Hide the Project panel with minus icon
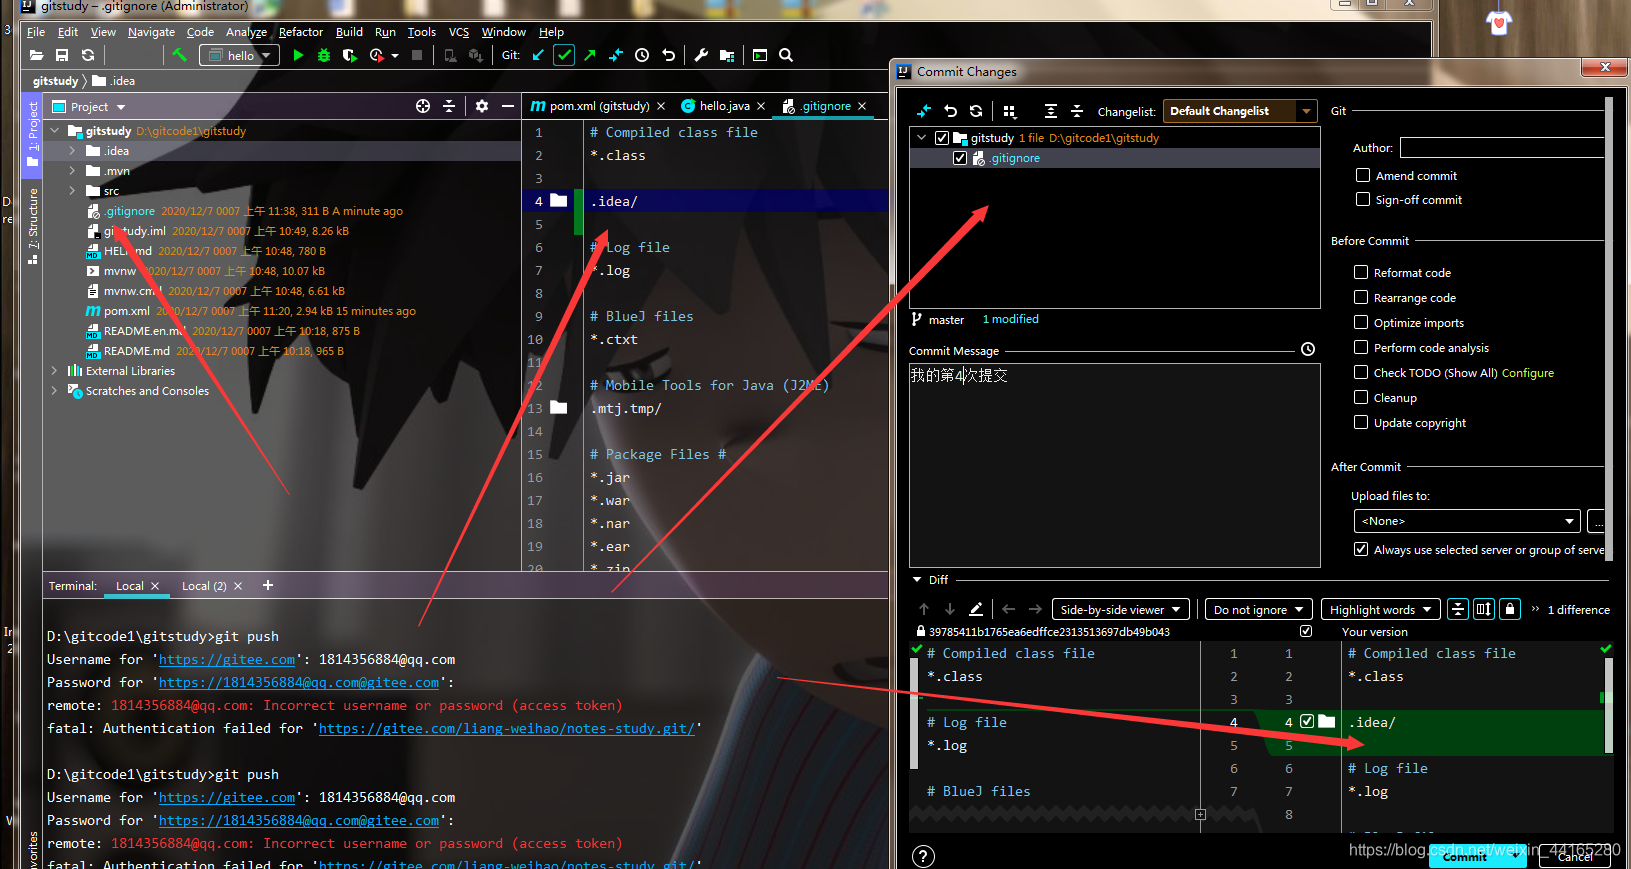This screenshot has width=1631, height=869. [508, 106]
